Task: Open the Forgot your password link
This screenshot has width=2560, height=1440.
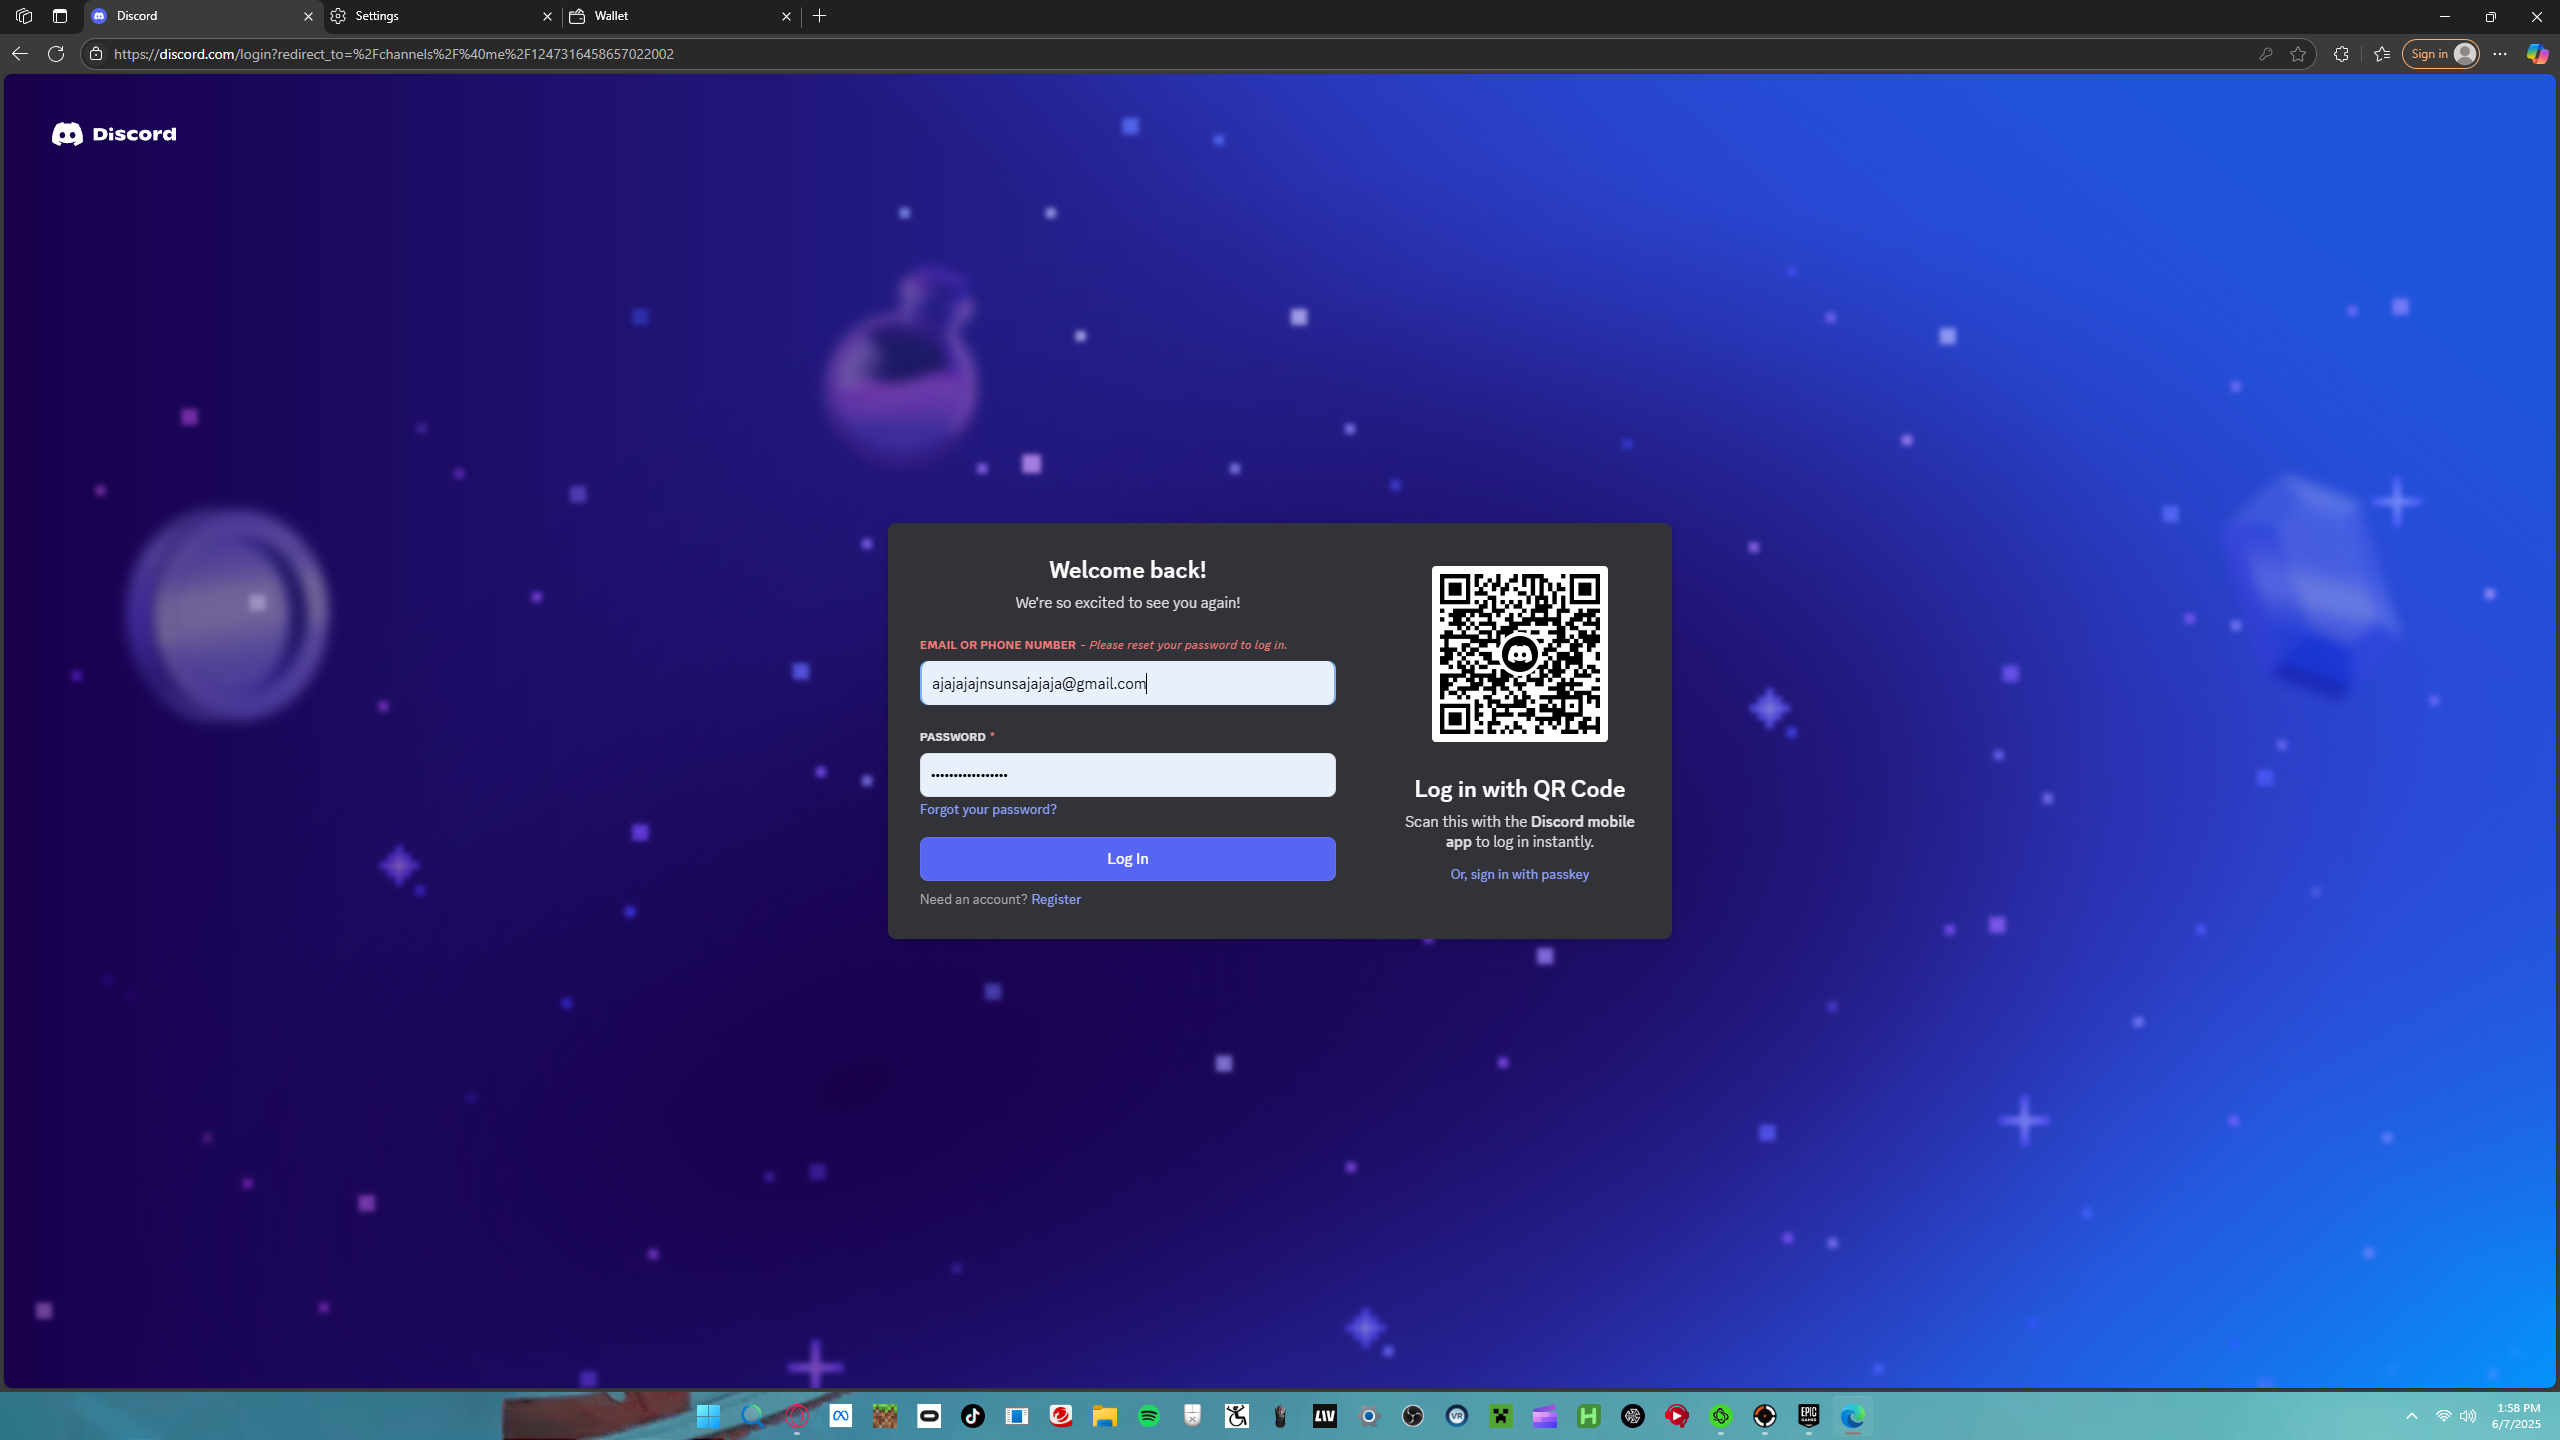Action: (x=988, y=809)
